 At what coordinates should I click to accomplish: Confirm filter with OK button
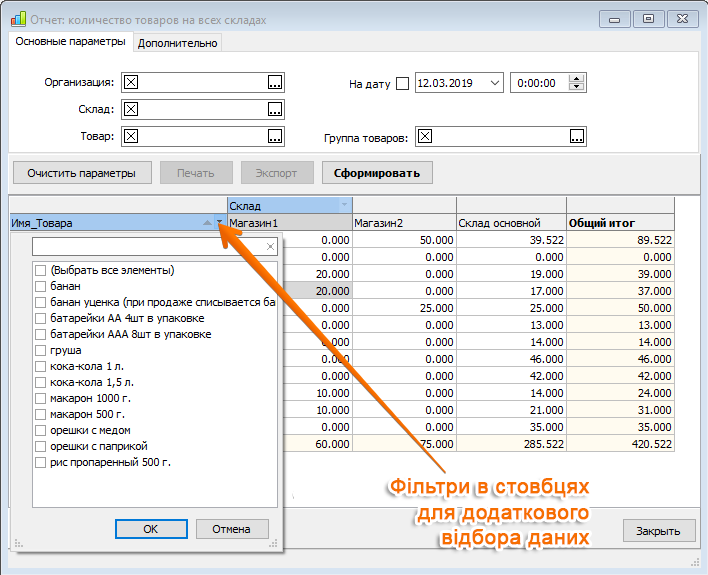pyautogui.click(x=151, y=529)
